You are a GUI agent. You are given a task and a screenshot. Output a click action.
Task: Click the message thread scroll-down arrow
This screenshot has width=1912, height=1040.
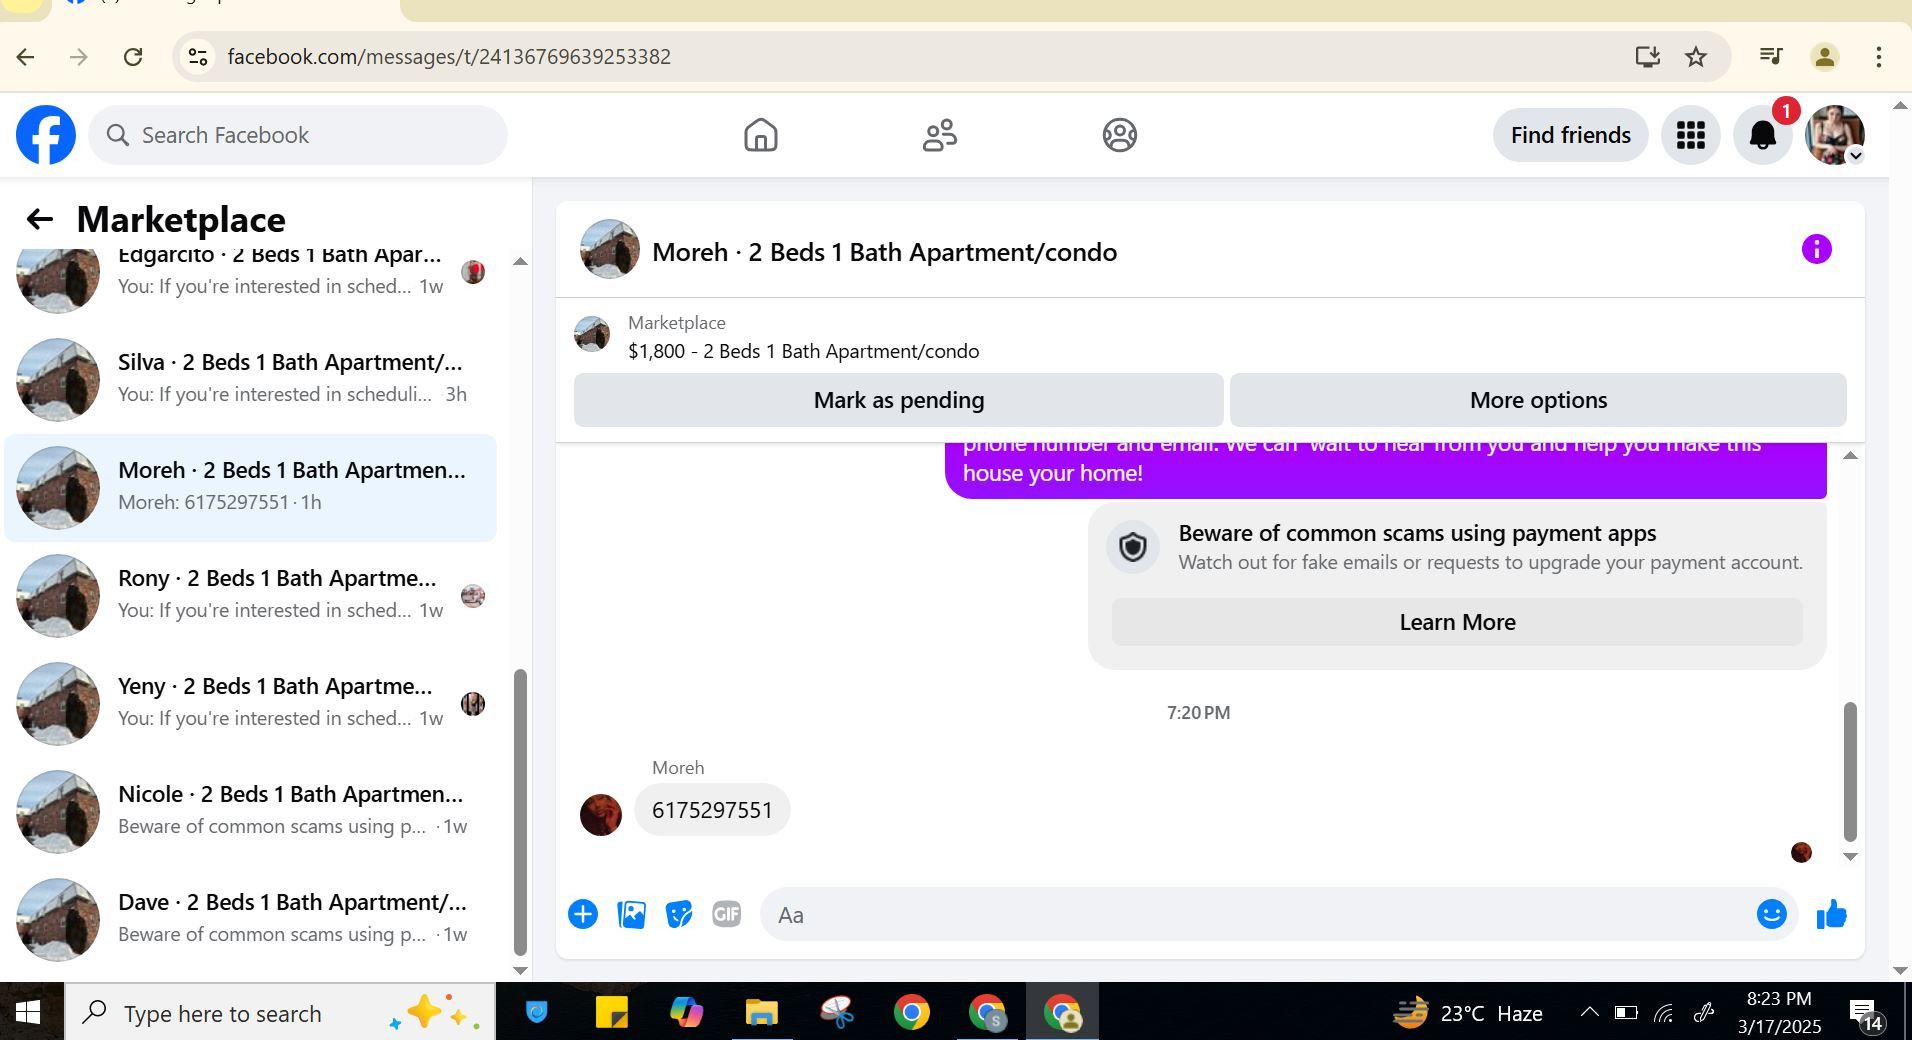[1850, 857]
